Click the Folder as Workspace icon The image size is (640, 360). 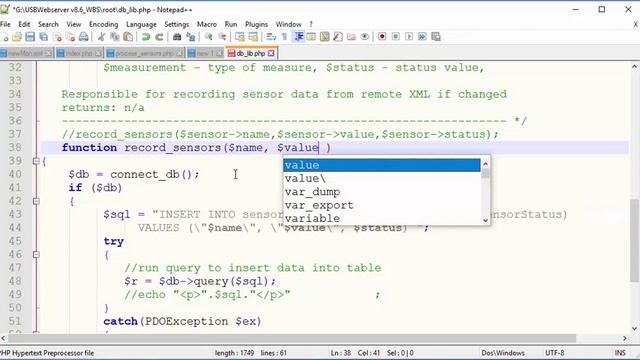(x=351, y=37)
